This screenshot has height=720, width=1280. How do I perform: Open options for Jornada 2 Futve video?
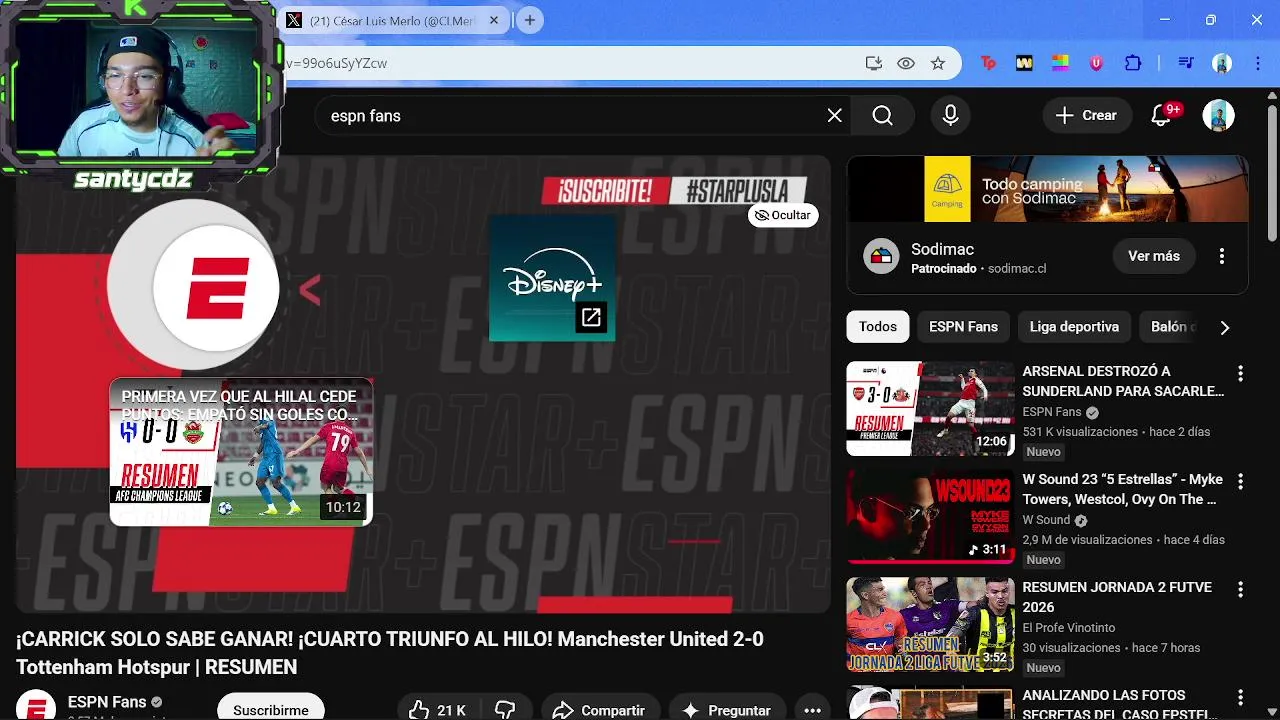(x=1240, y=590)
